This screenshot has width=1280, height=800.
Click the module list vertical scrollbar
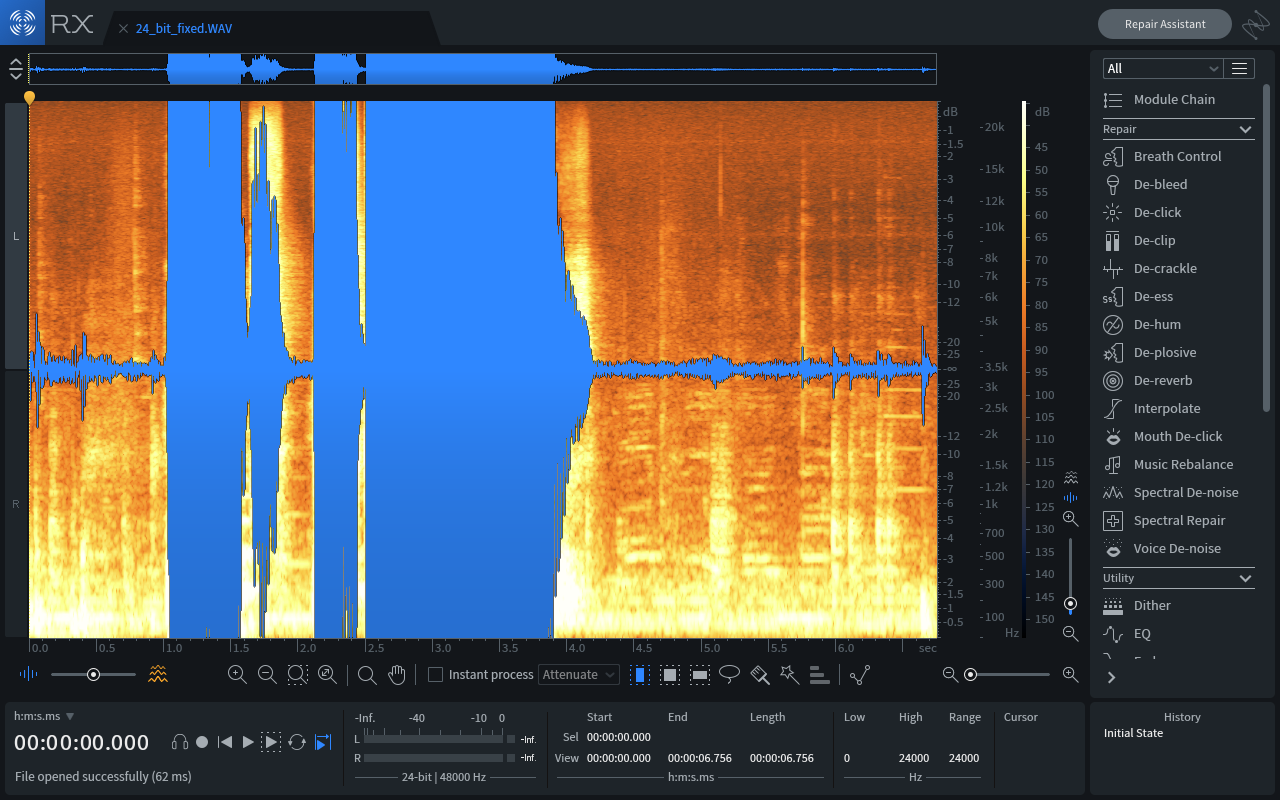(x=1267, y=248)
